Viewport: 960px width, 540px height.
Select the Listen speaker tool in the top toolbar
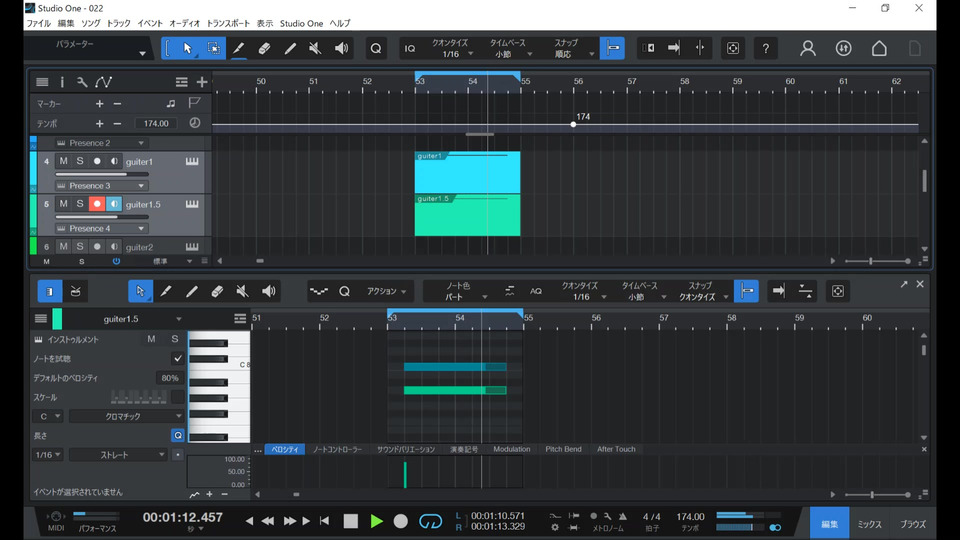[x=341, y=48]
